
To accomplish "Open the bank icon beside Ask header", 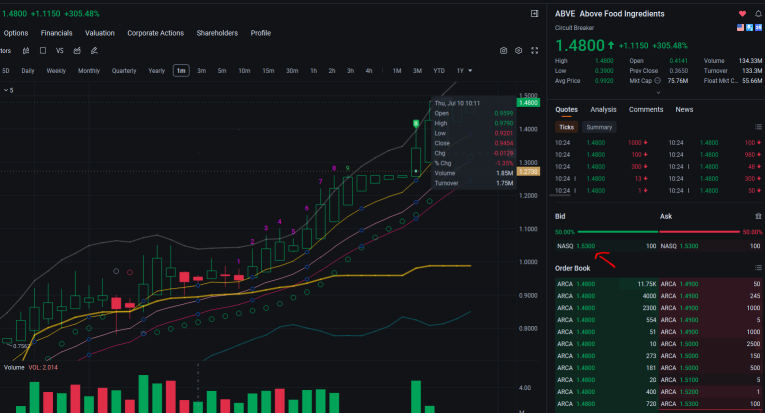I will point(758,216).
